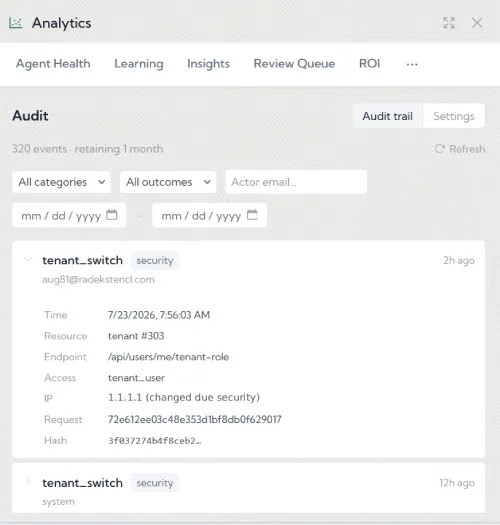This screenshot has height=525, width=500.
Task: Close the Analytics panel
Action: click(477, 23)
